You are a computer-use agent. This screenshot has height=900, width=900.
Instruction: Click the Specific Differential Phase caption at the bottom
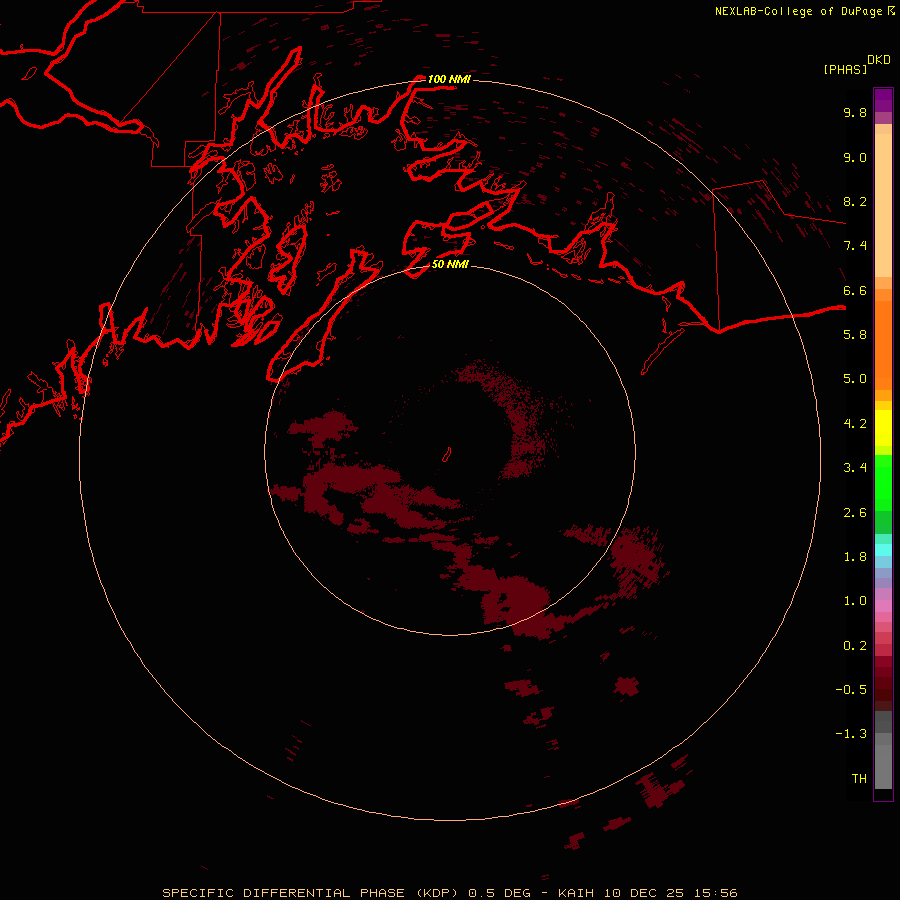coord(450,893)
